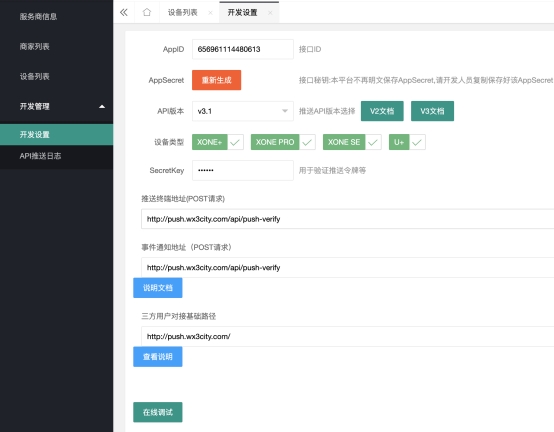
Task: Open the API版本 v3.1 dropdown
Action: pos(243,111)
